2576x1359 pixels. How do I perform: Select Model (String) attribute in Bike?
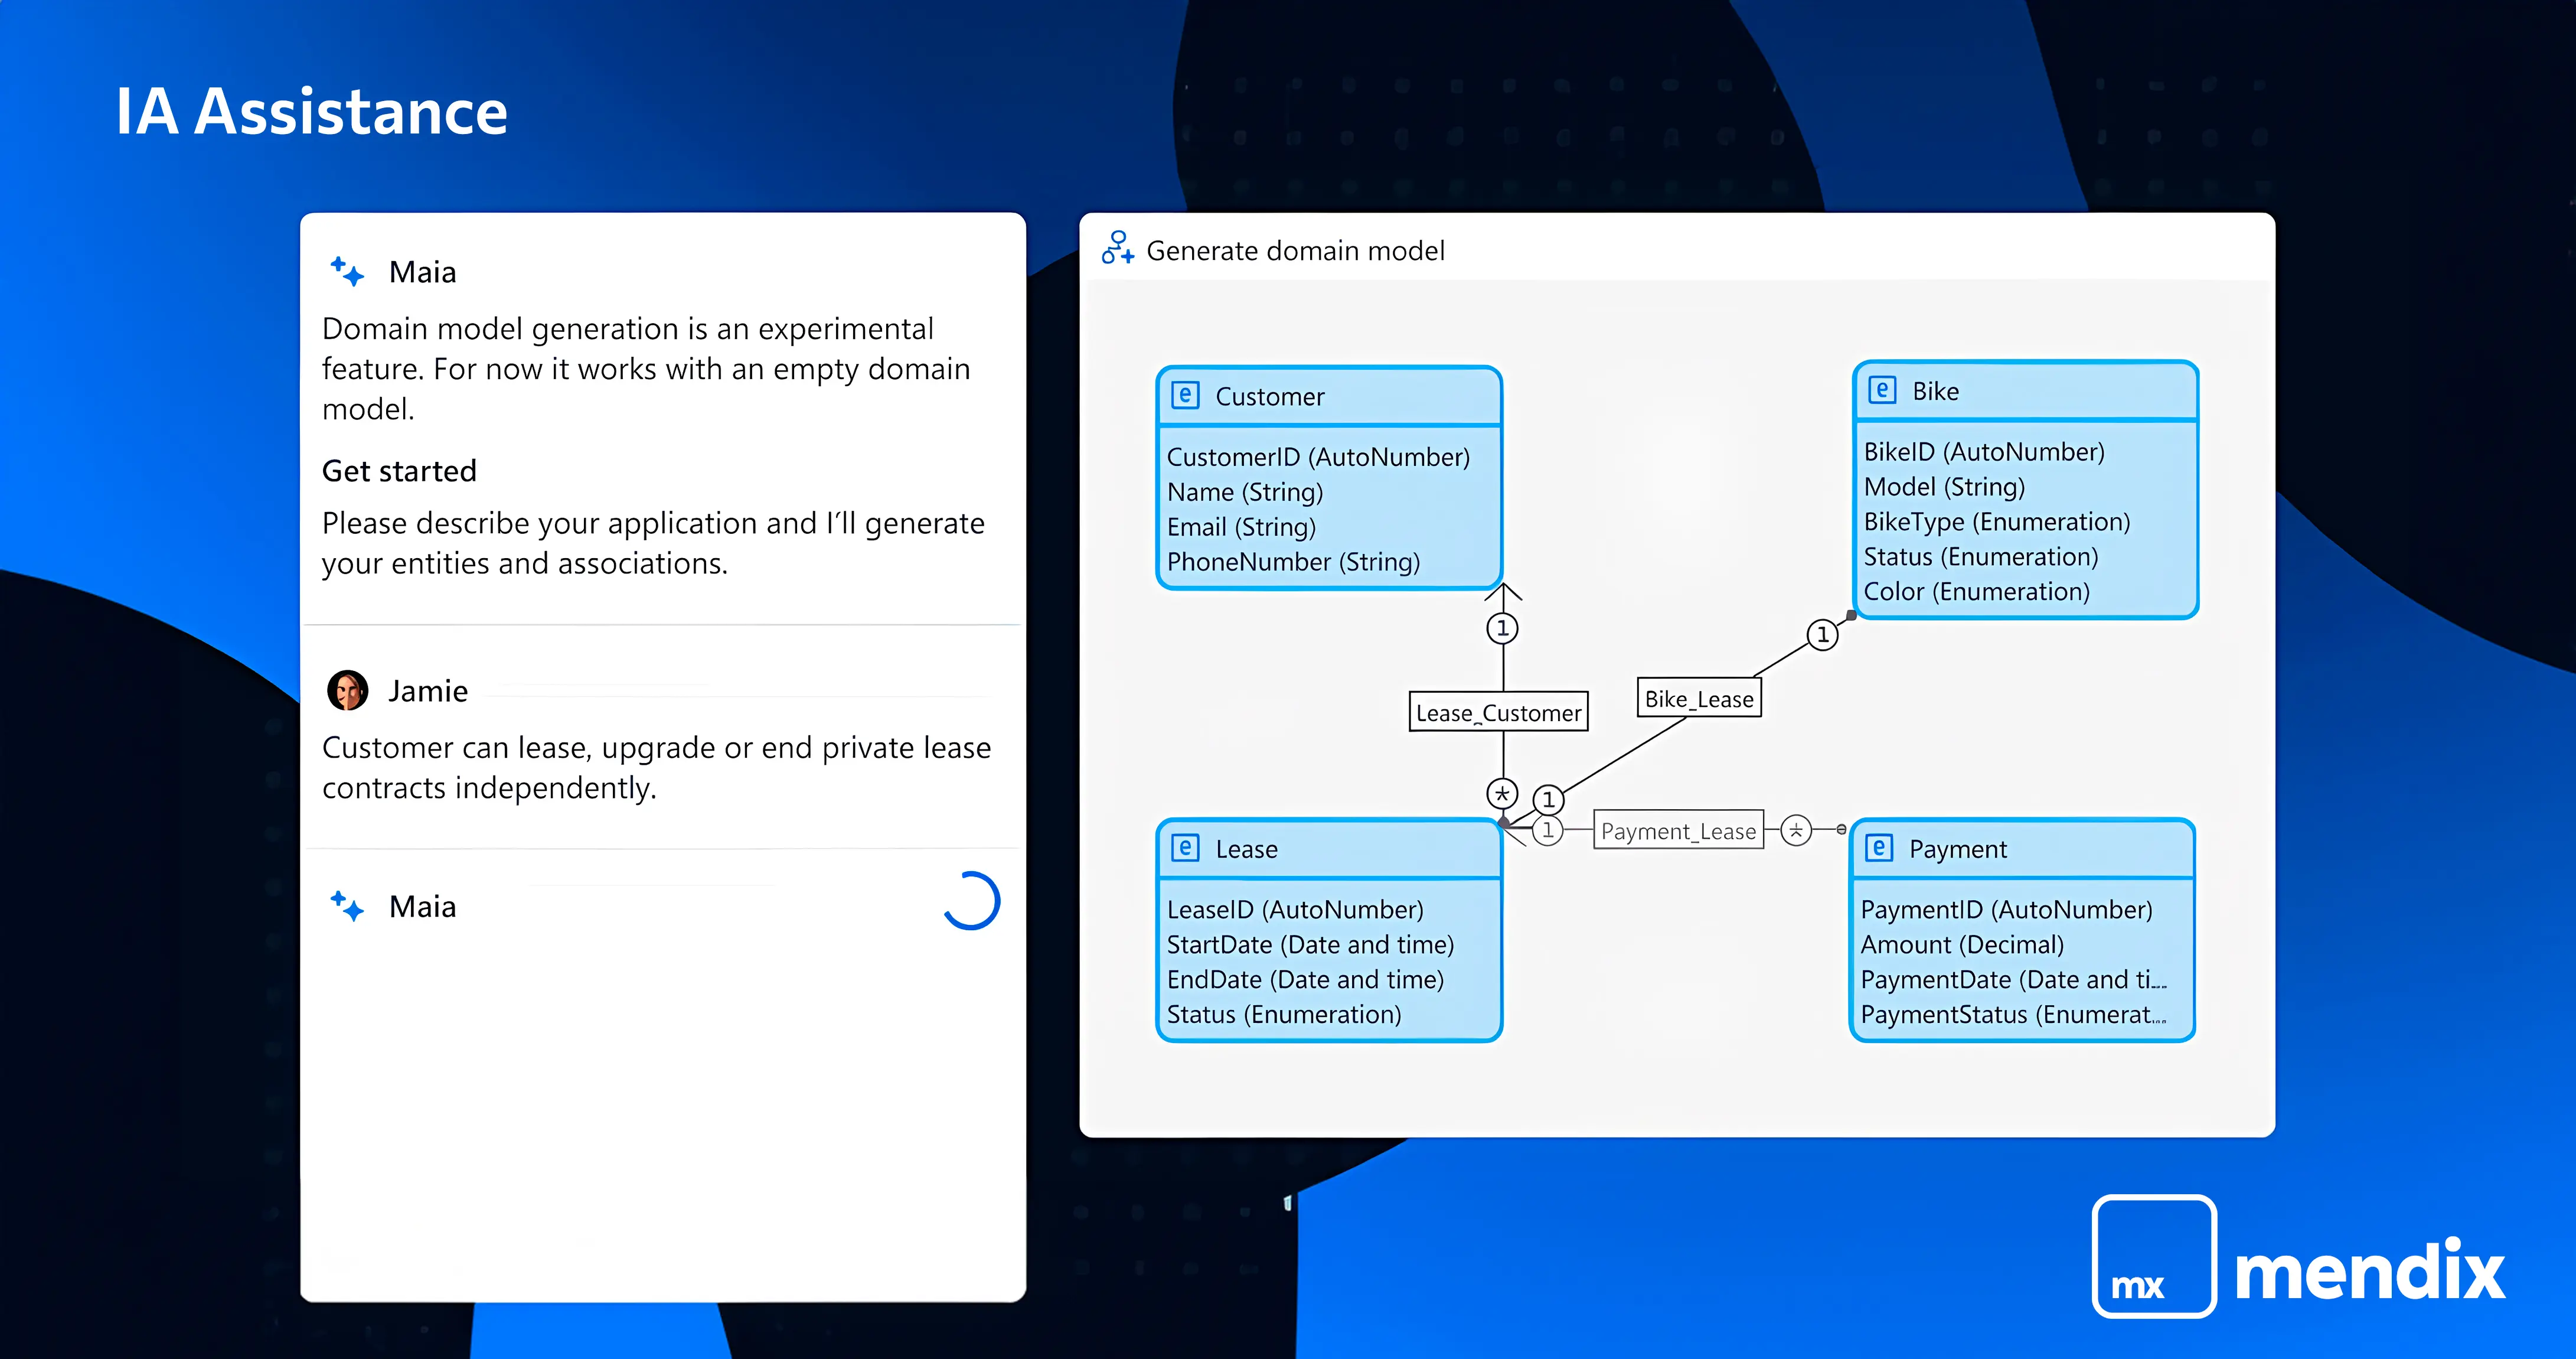1944,487
